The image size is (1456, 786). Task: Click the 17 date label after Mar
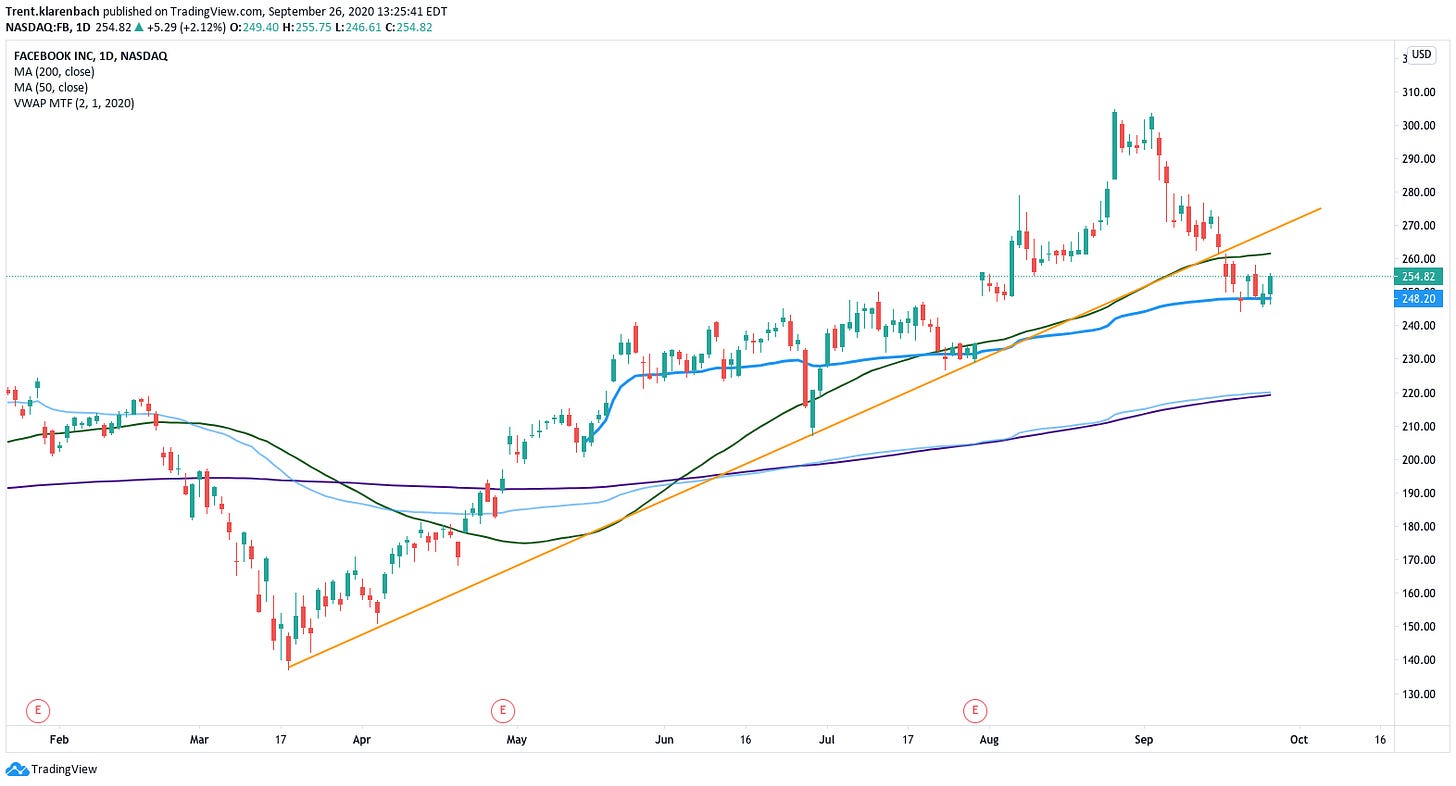(x=282, y=740)
